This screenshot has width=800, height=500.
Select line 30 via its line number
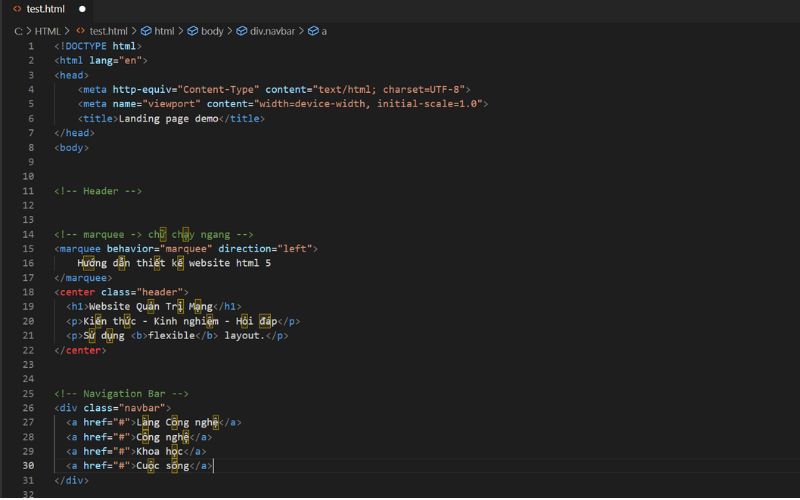[x=29, y=466]
